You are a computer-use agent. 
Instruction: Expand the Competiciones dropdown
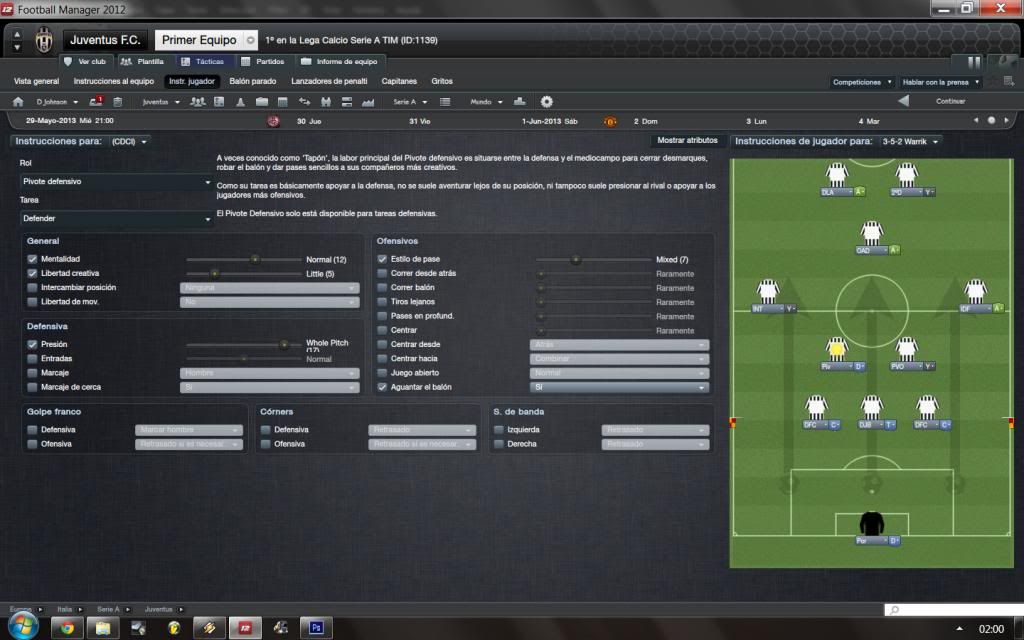click(x=862, y=82)
